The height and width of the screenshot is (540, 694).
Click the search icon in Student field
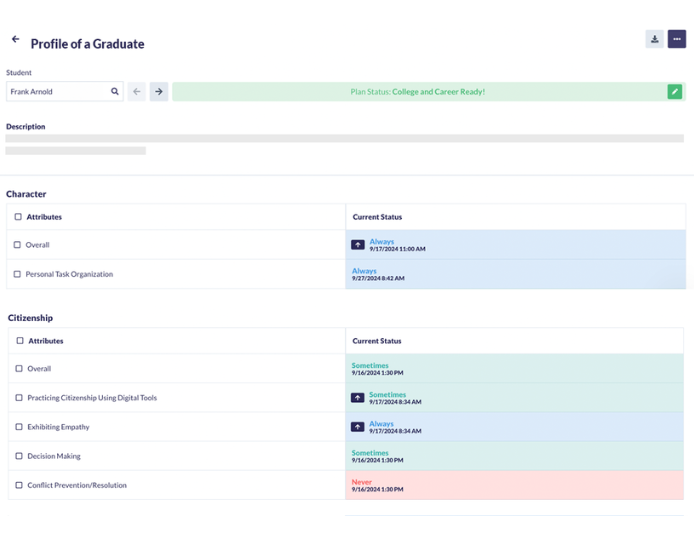click(x=115, y=92)
